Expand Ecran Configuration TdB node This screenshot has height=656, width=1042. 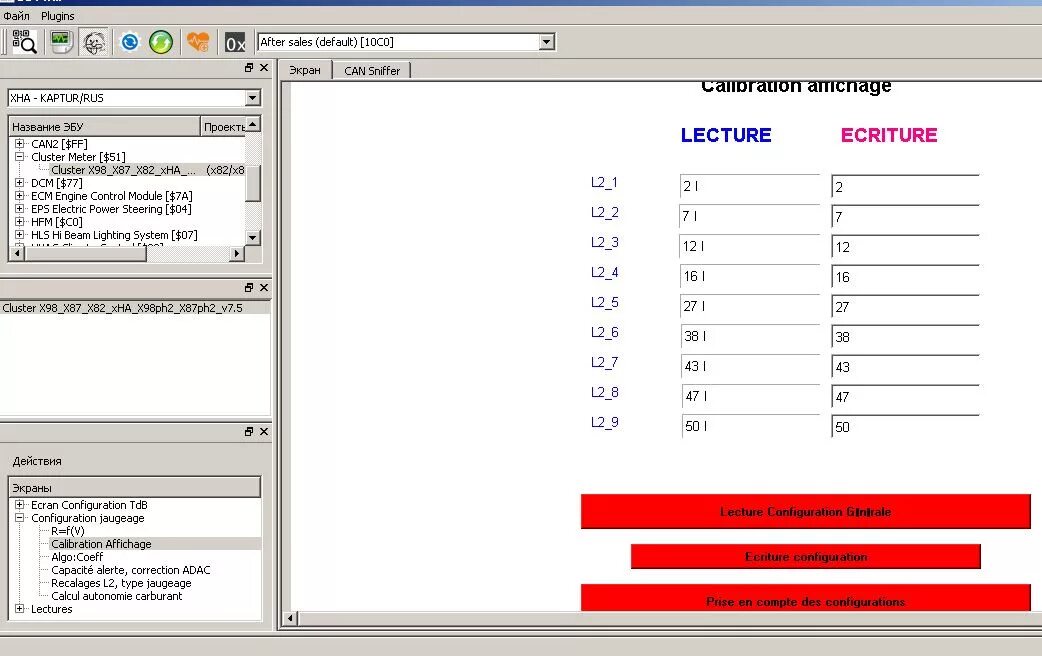click(x=19, y=505)
